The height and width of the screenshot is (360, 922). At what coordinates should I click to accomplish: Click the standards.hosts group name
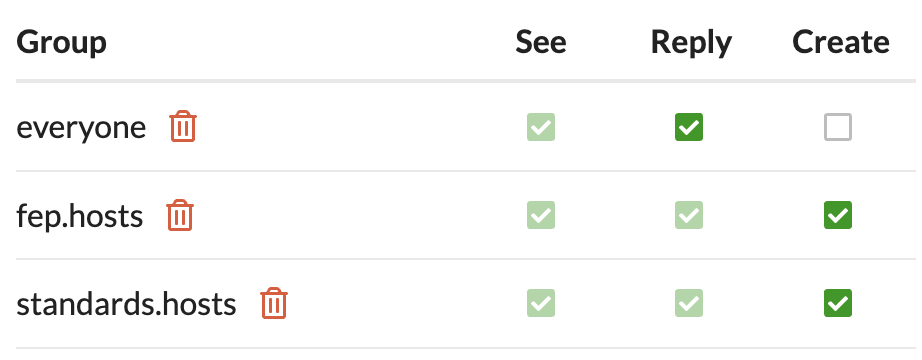(x=126, y=304)
